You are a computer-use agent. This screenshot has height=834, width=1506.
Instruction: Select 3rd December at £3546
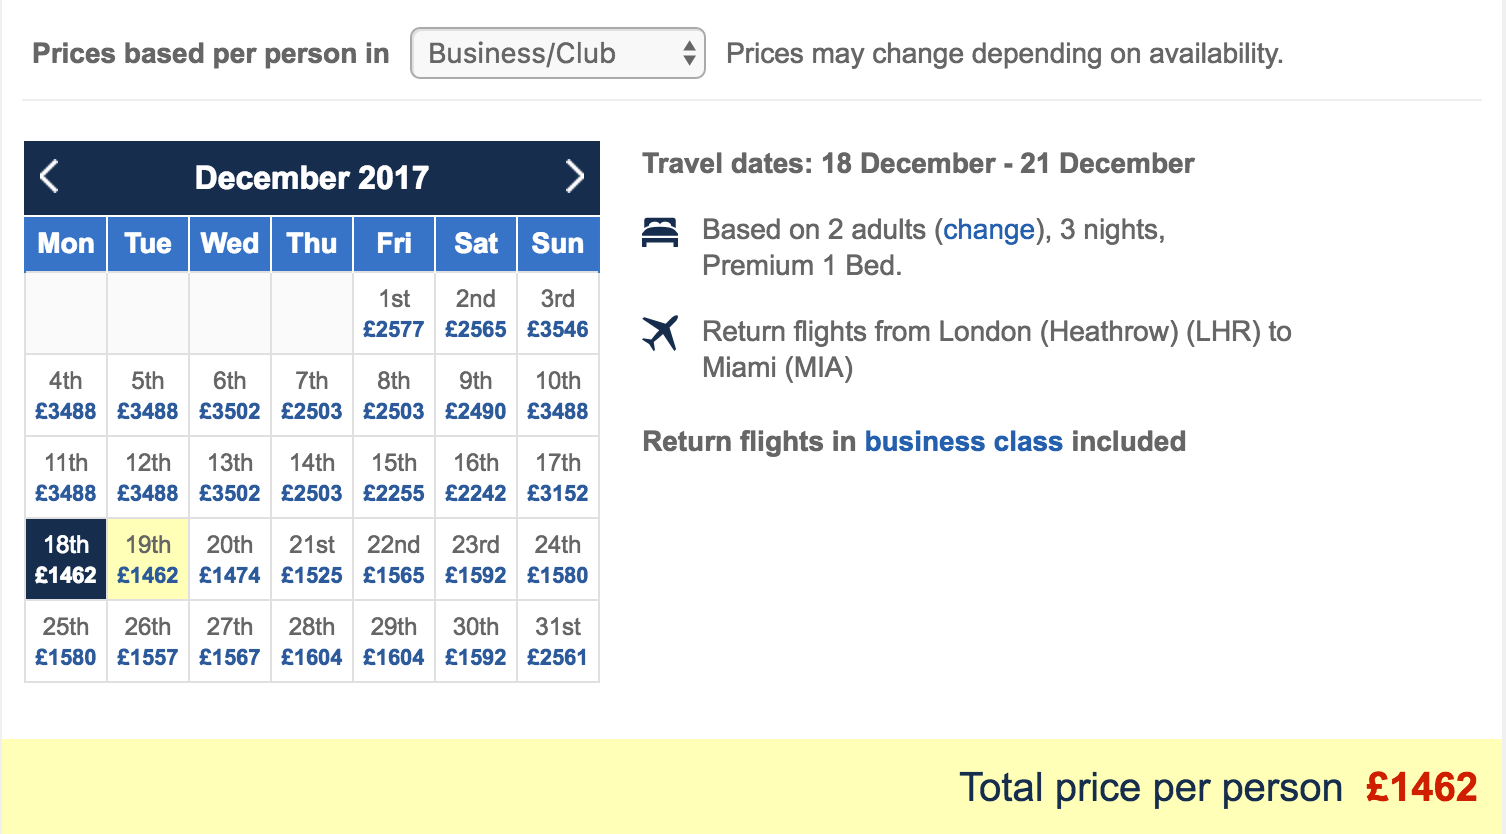(558, 313)
